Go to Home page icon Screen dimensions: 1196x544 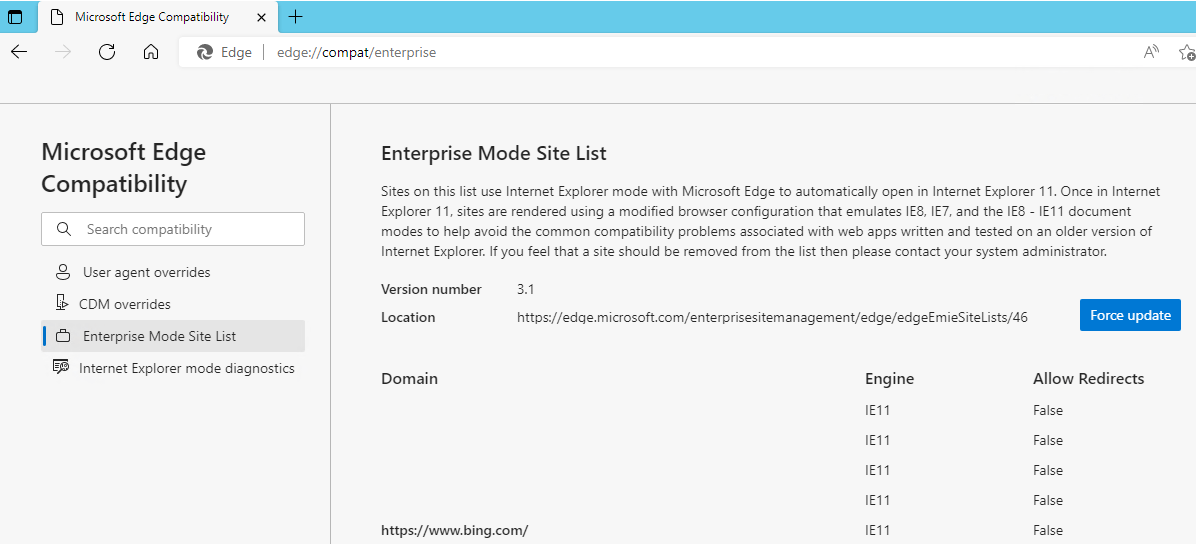(151, 52)
